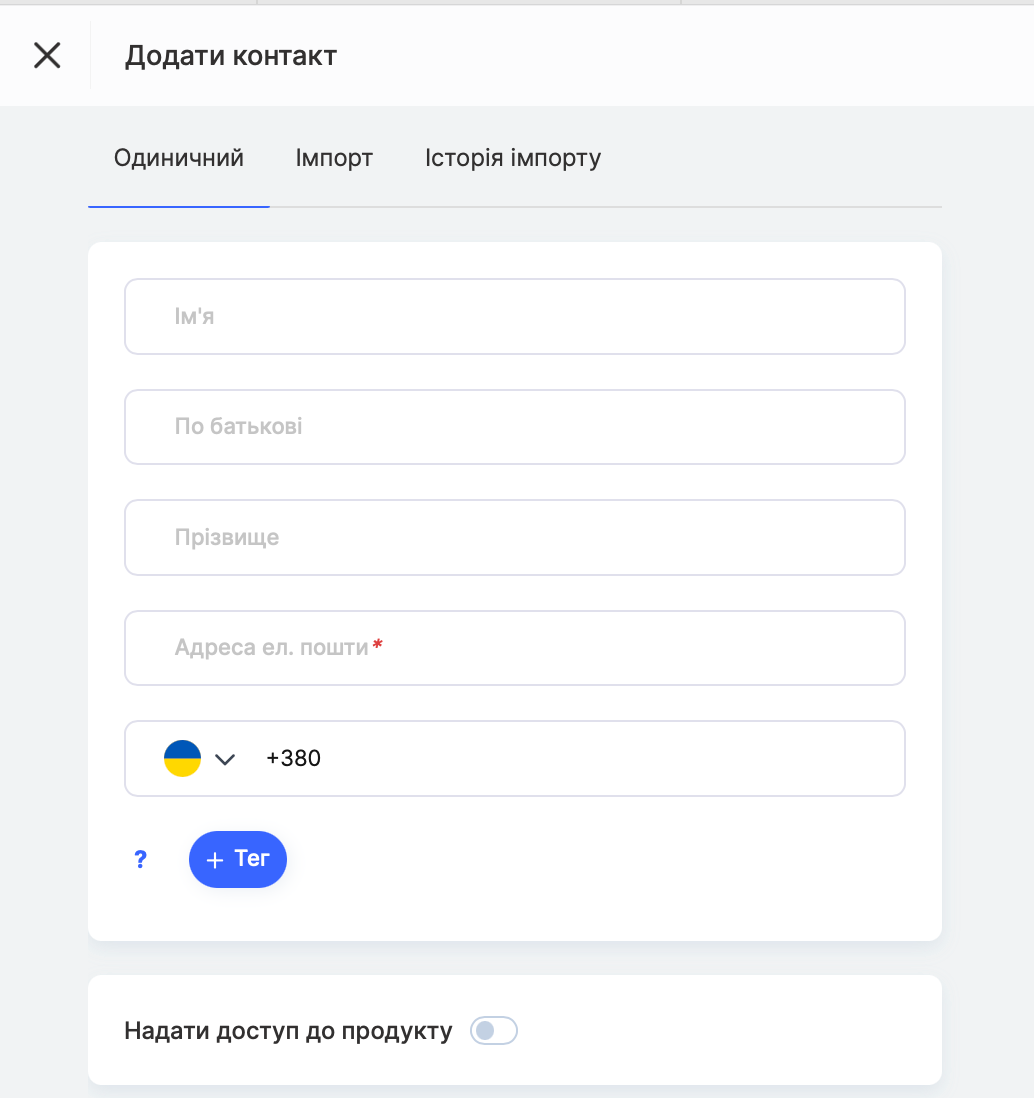The image size is (1034, 1098).
Task: Close the Додати контакт panel with X
Action: tap(47, 55)
